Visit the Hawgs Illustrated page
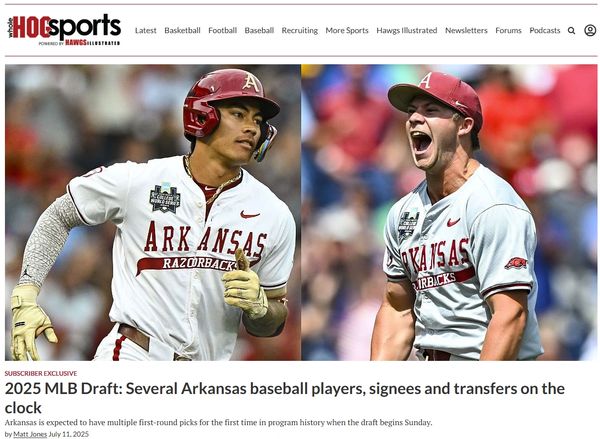600x439 pixels. click(x=407, y=30)
